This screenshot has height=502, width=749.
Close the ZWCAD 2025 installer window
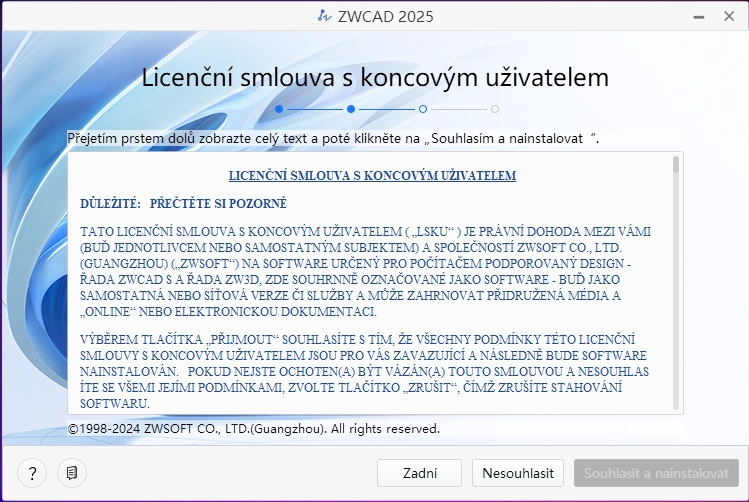point(727,16)
